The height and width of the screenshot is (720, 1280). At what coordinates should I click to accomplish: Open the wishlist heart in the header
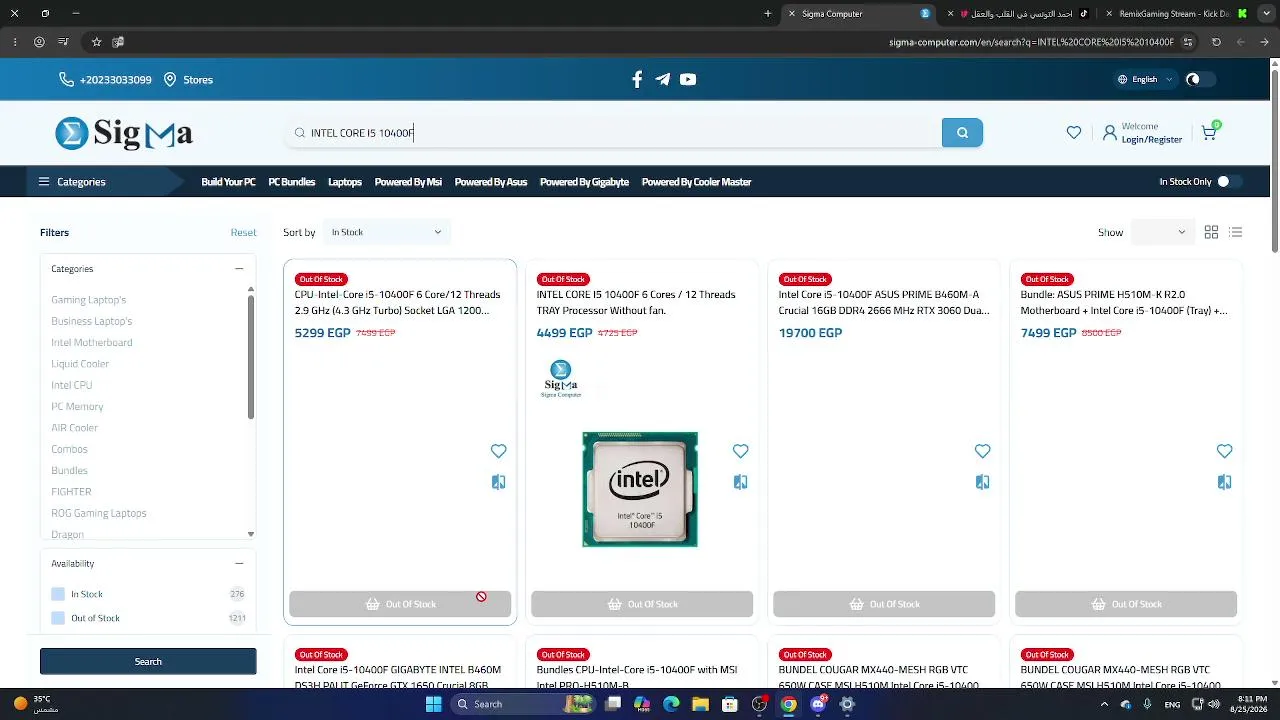pos(1074,133)
